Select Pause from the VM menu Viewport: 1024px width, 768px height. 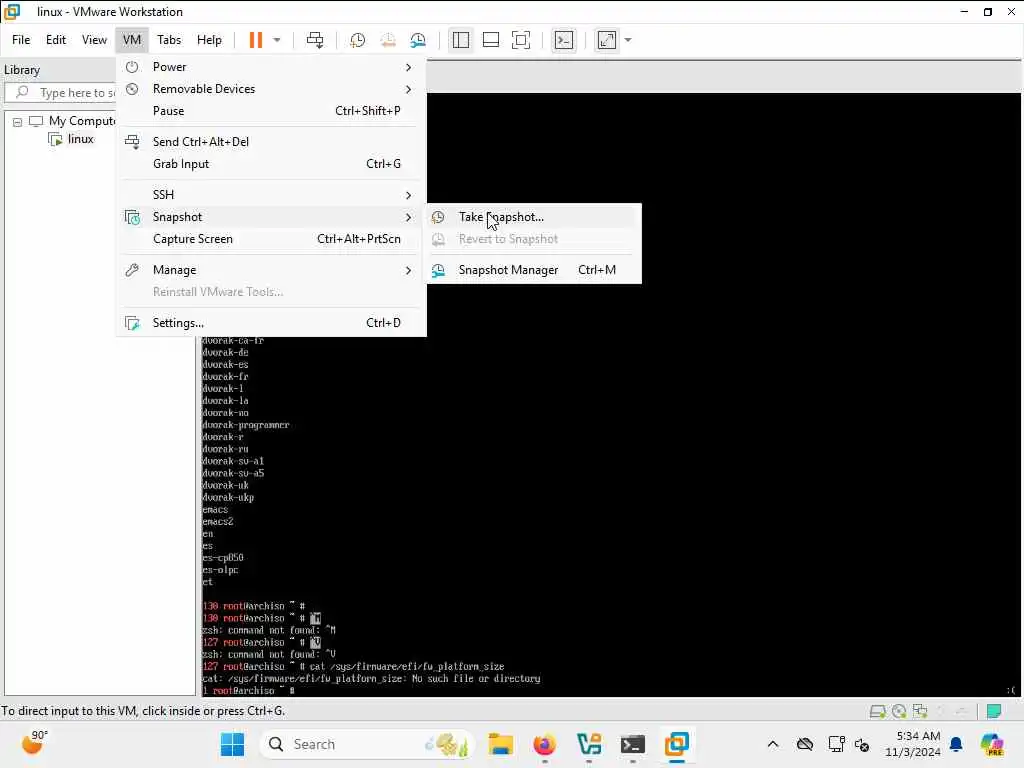[x=271, y=111]
